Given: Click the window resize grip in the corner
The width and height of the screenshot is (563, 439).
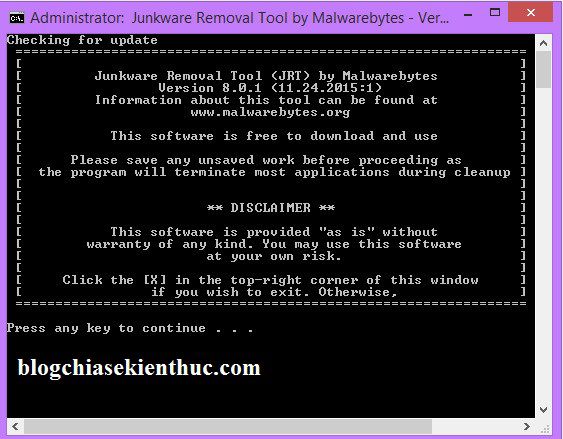Looking at the screenshot, I should 545,427.
